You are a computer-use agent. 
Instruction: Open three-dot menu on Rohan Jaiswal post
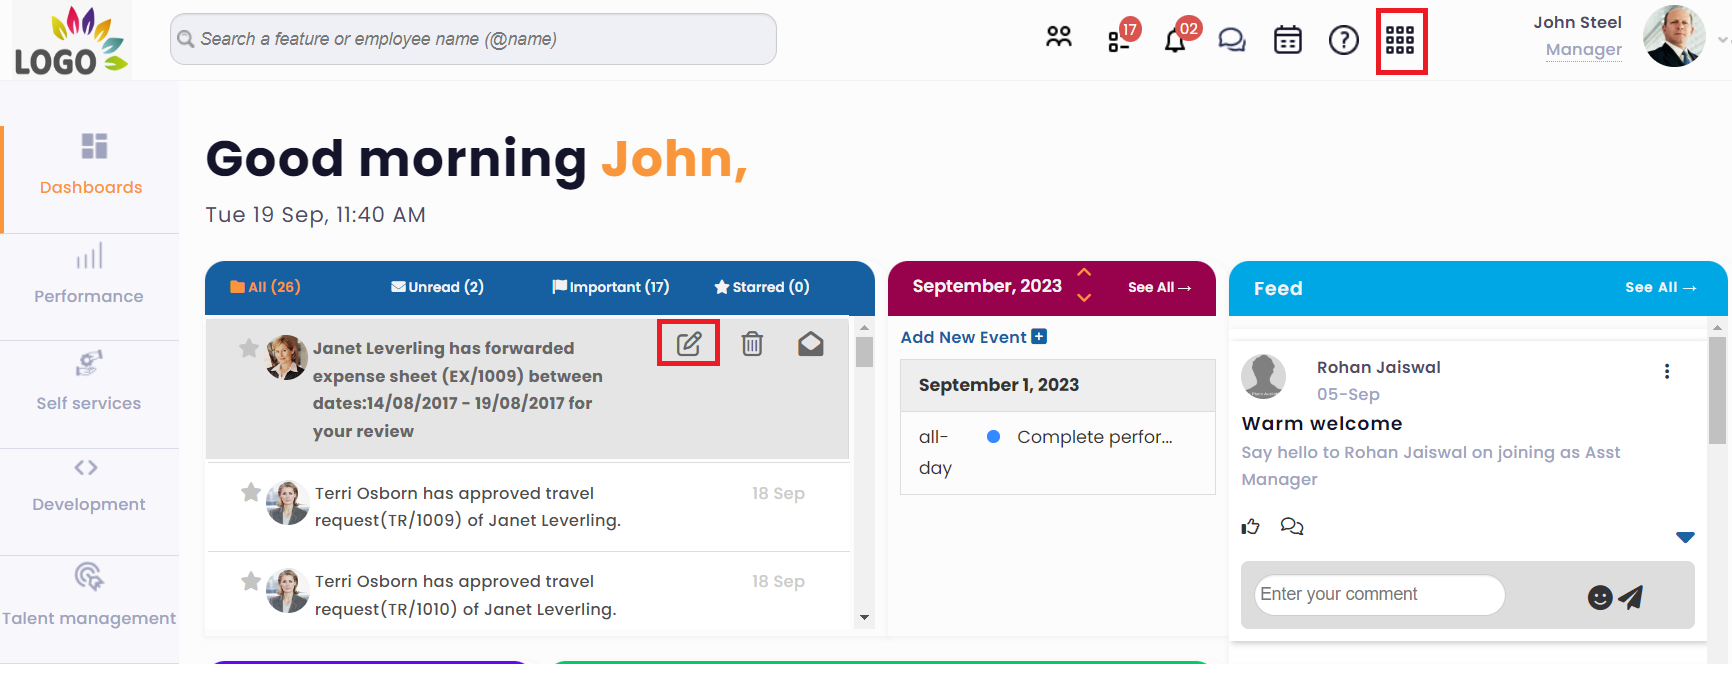1667,371
